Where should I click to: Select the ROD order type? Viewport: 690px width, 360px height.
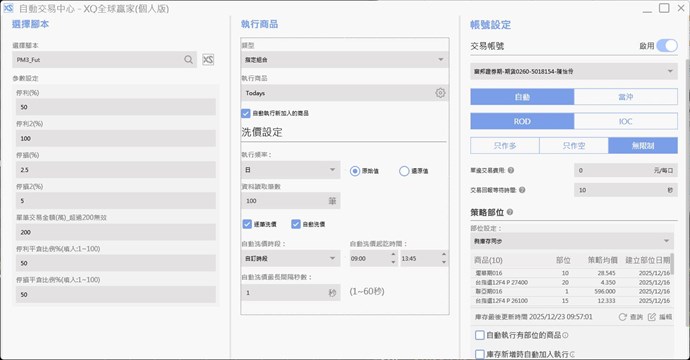tap(522, 121)
